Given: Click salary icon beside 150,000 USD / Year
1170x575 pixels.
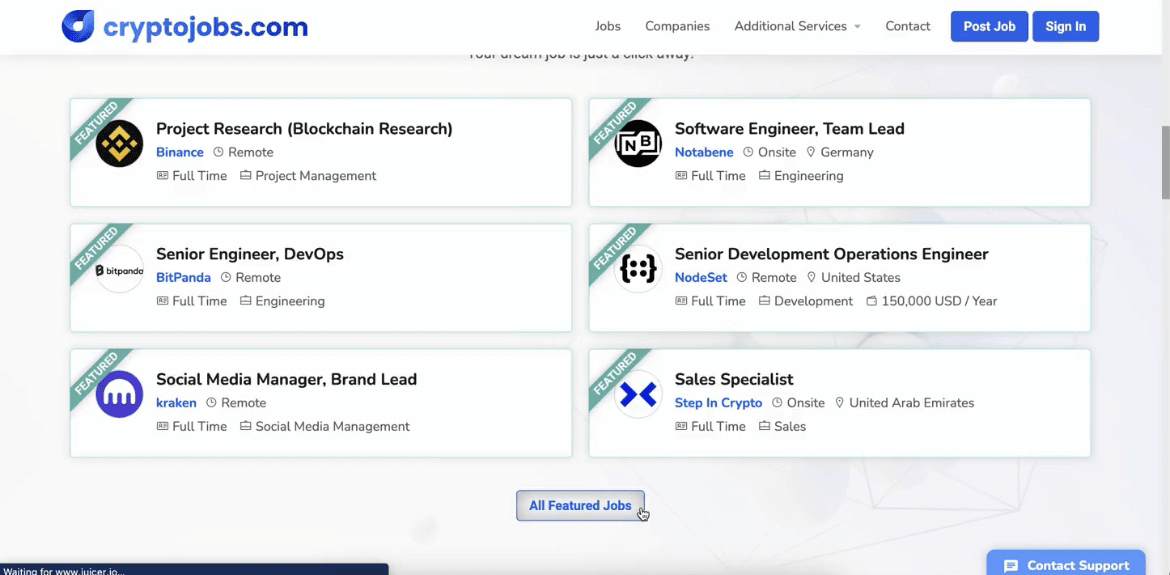Looking at the screenshot, I should click(872, 301).
